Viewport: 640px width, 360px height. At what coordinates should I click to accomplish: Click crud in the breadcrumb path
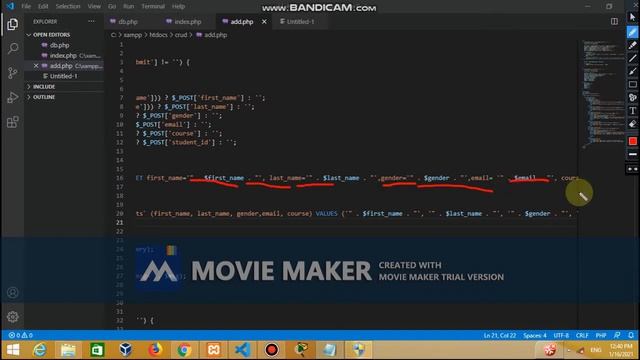(x=181, y=35)
